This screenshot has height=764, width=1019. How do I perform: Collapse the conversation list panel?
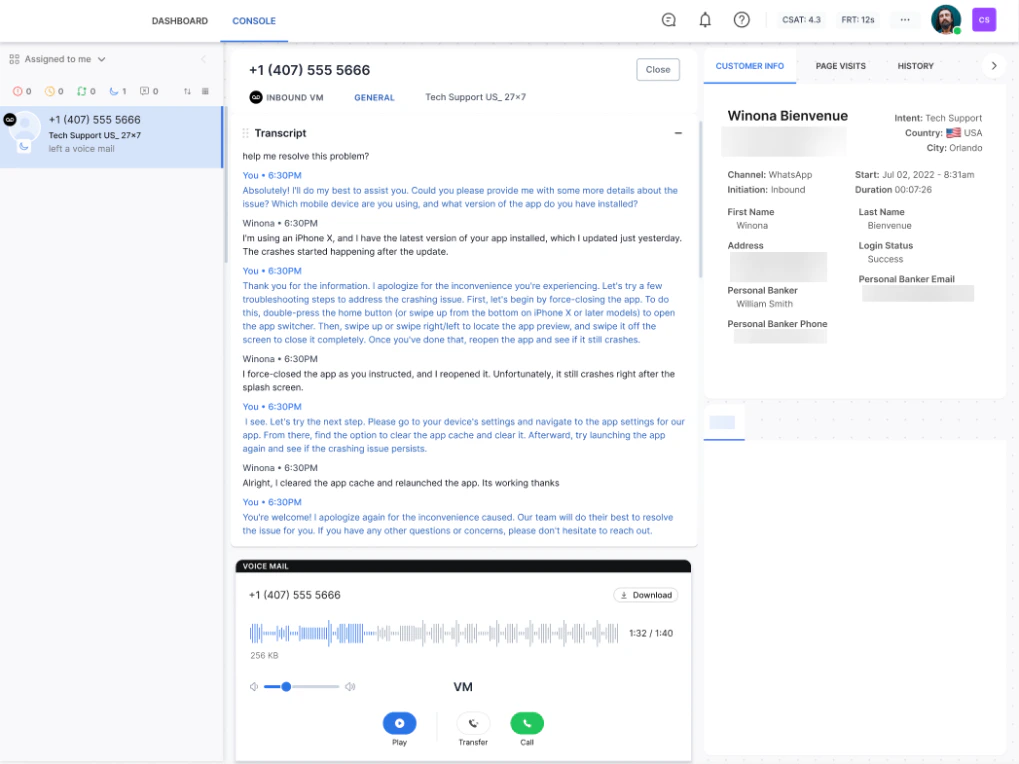[x=203, y=59]
